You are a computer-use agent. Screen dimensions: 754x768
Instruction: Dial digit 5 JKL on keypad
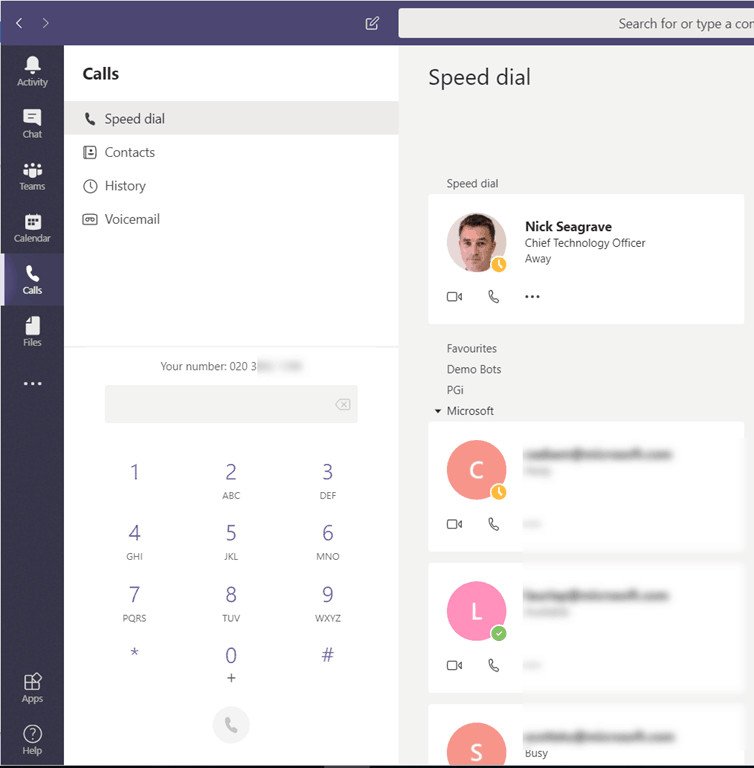[x=231, y=541]
